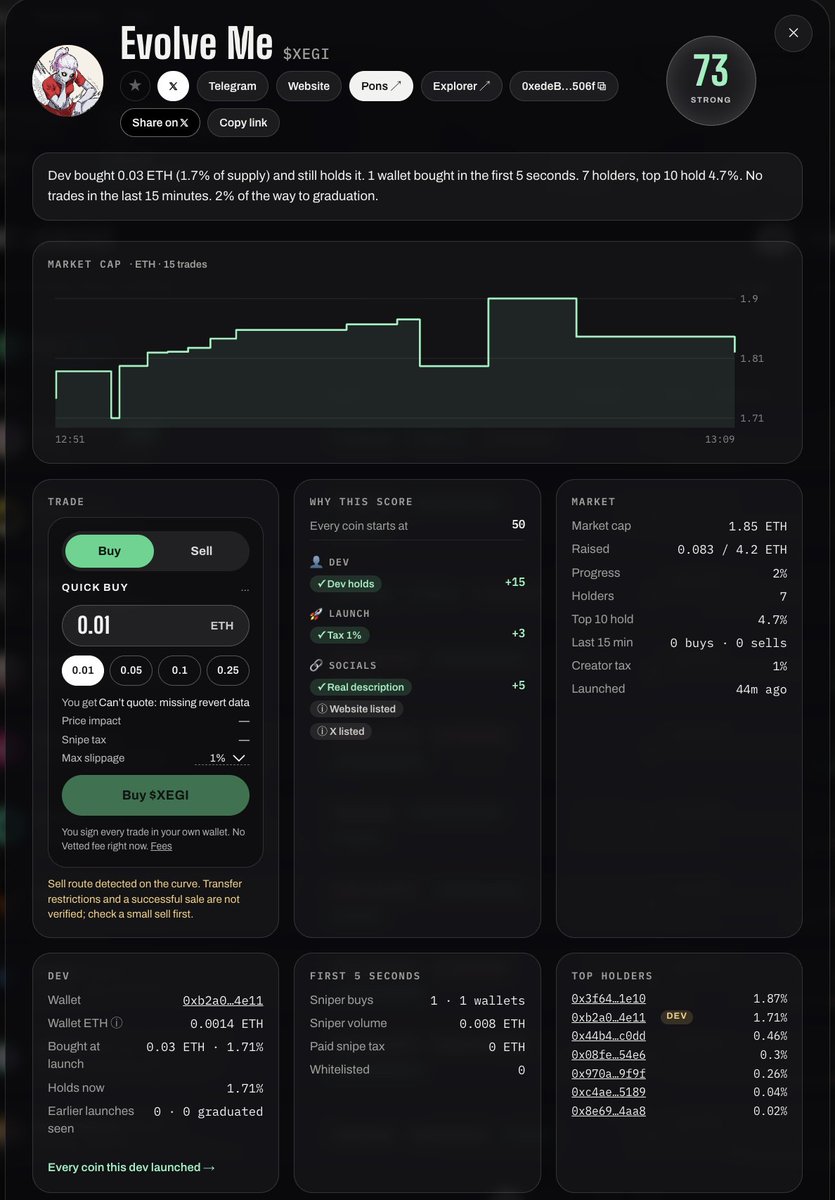Click the Tax 1% score chip
The height and width of the screenshot is (1200, 835).
(x=339, y=635)
